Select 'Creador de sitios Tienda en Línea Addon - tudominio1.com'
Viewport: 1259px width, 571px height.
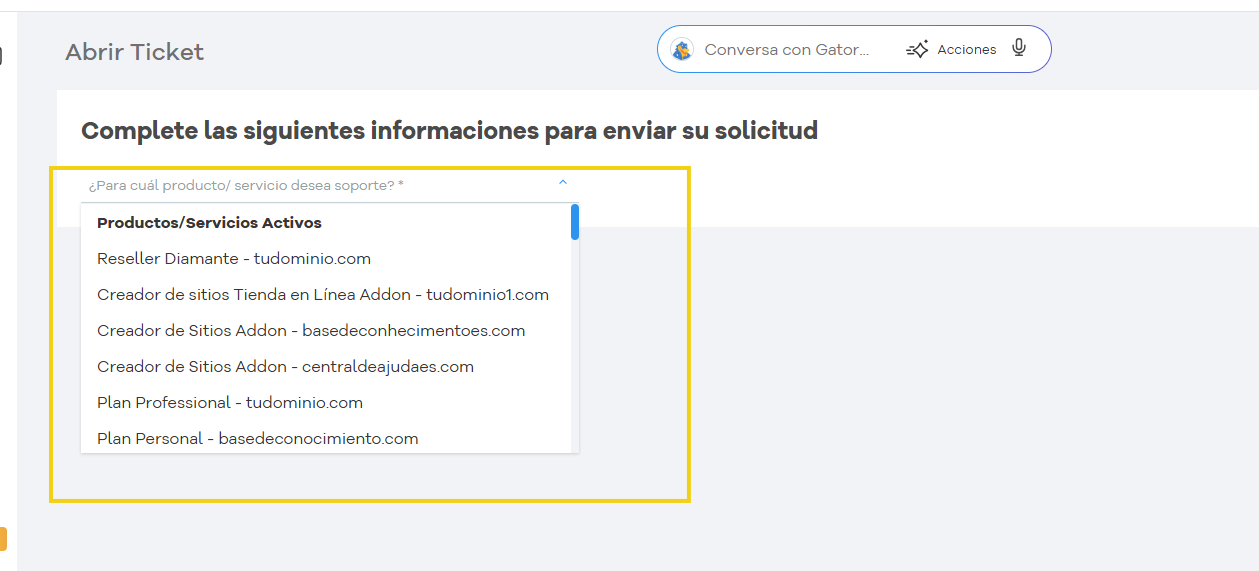click(326, 295)
